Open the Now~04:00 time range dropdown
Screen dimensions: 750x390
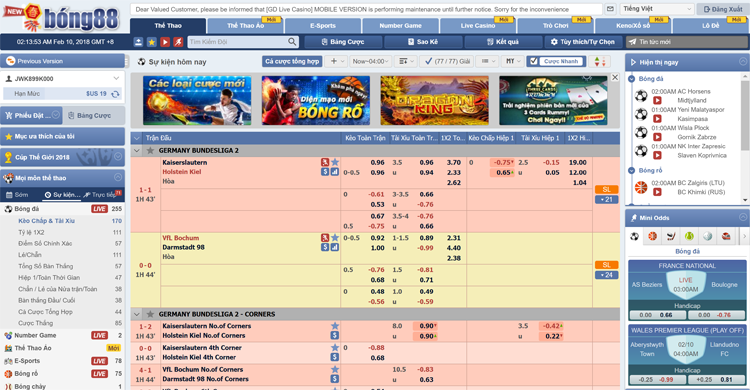point(370,61)
